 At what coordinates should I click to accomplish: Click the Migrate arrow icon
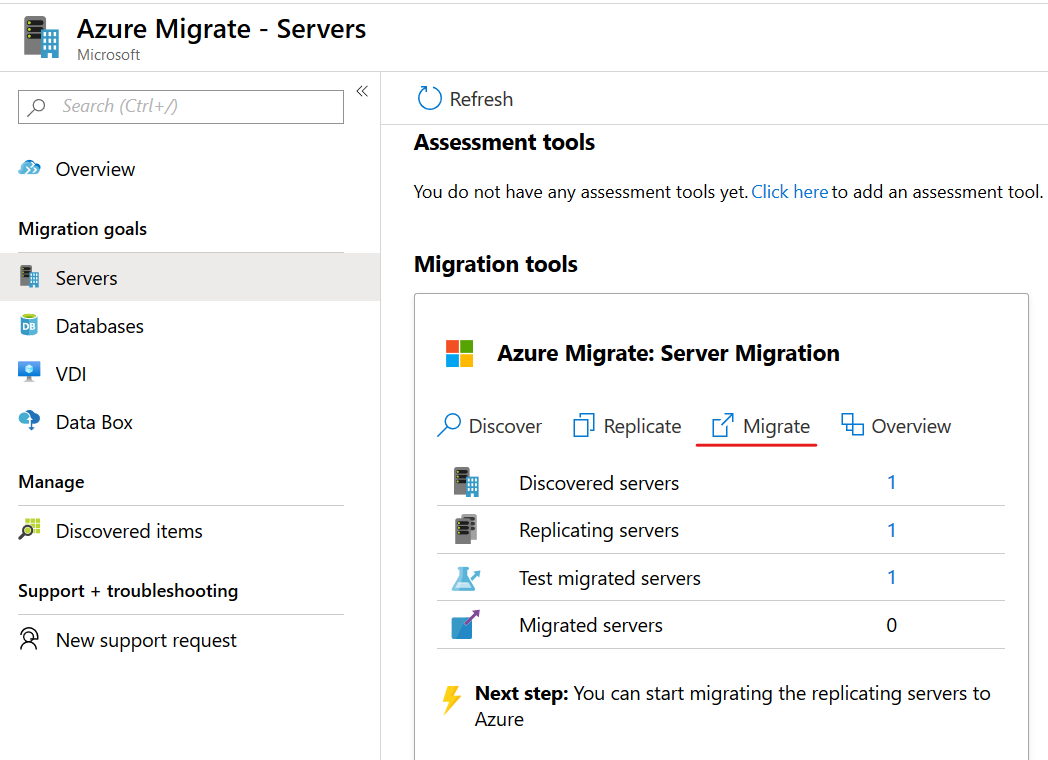coord(723,425)
